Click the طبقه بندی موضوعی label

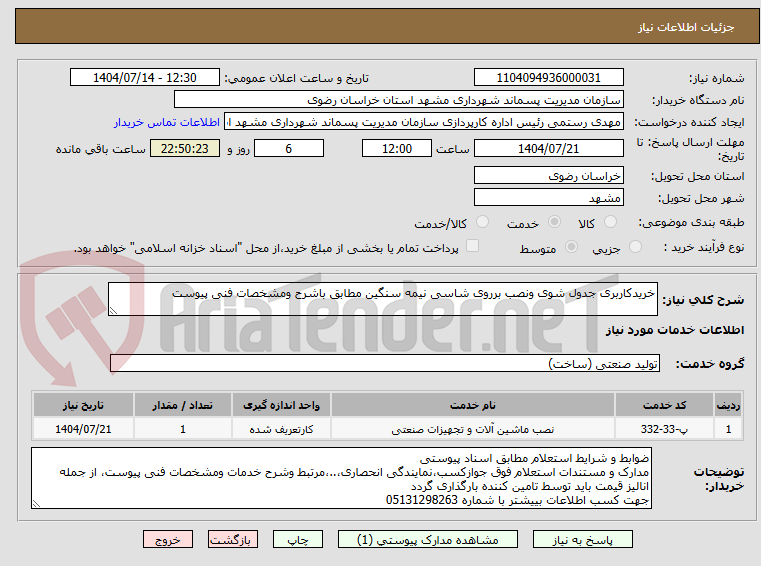691,223
